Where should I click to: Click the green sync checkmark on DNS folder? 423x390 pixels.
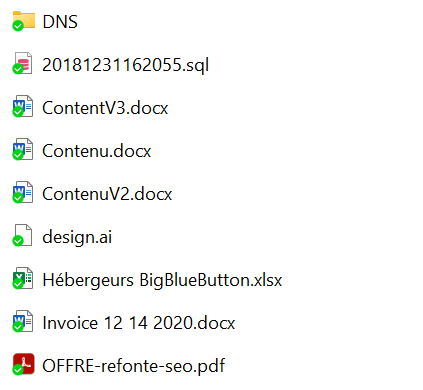click(x=18, y=26)
